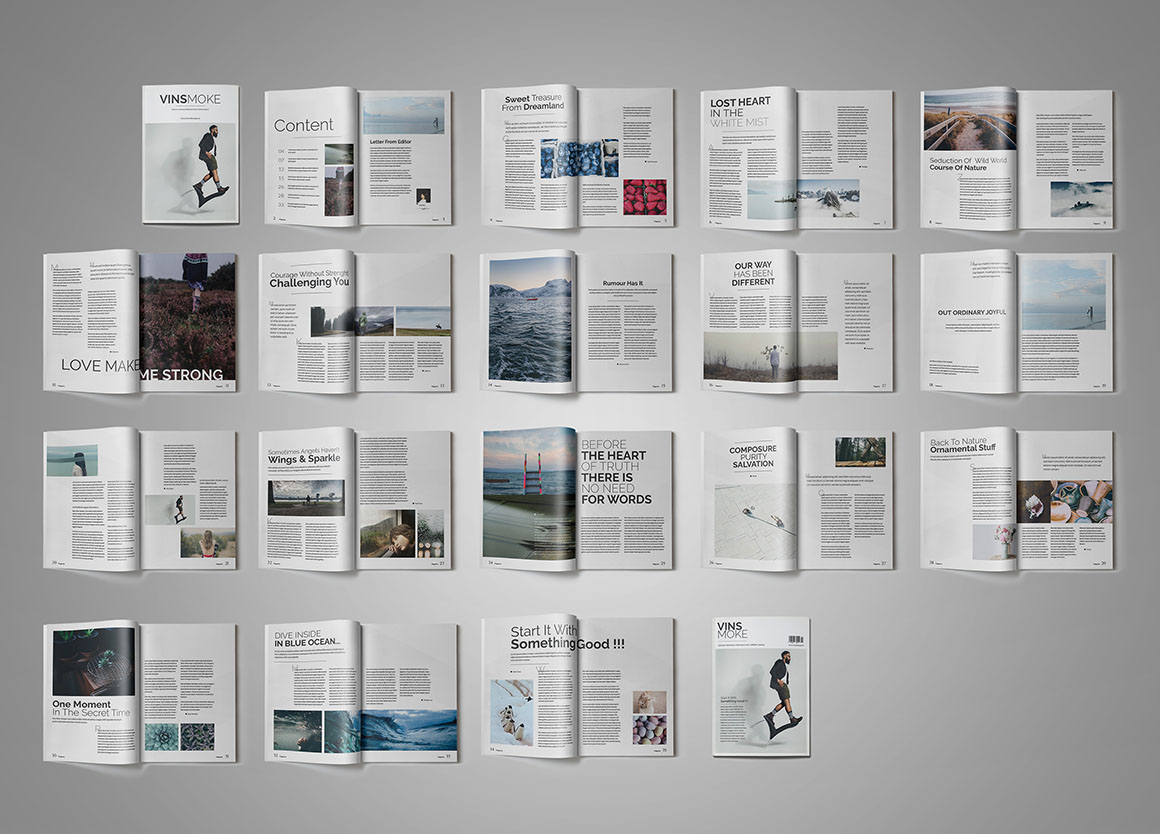Select the Our Way Has Been Different spread
This screenshot has height=834, width=1160.
(796, 322)
